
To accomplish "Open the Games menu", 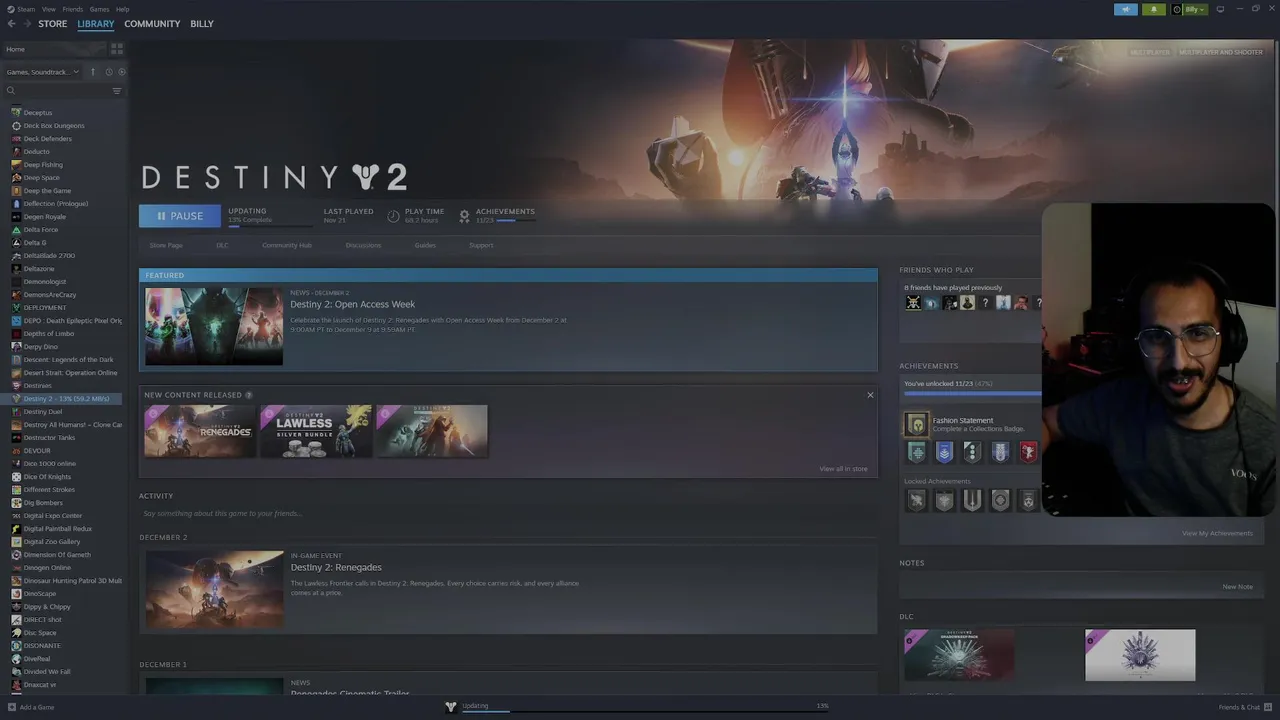I will pyautogui.click(x=99, y=9).
